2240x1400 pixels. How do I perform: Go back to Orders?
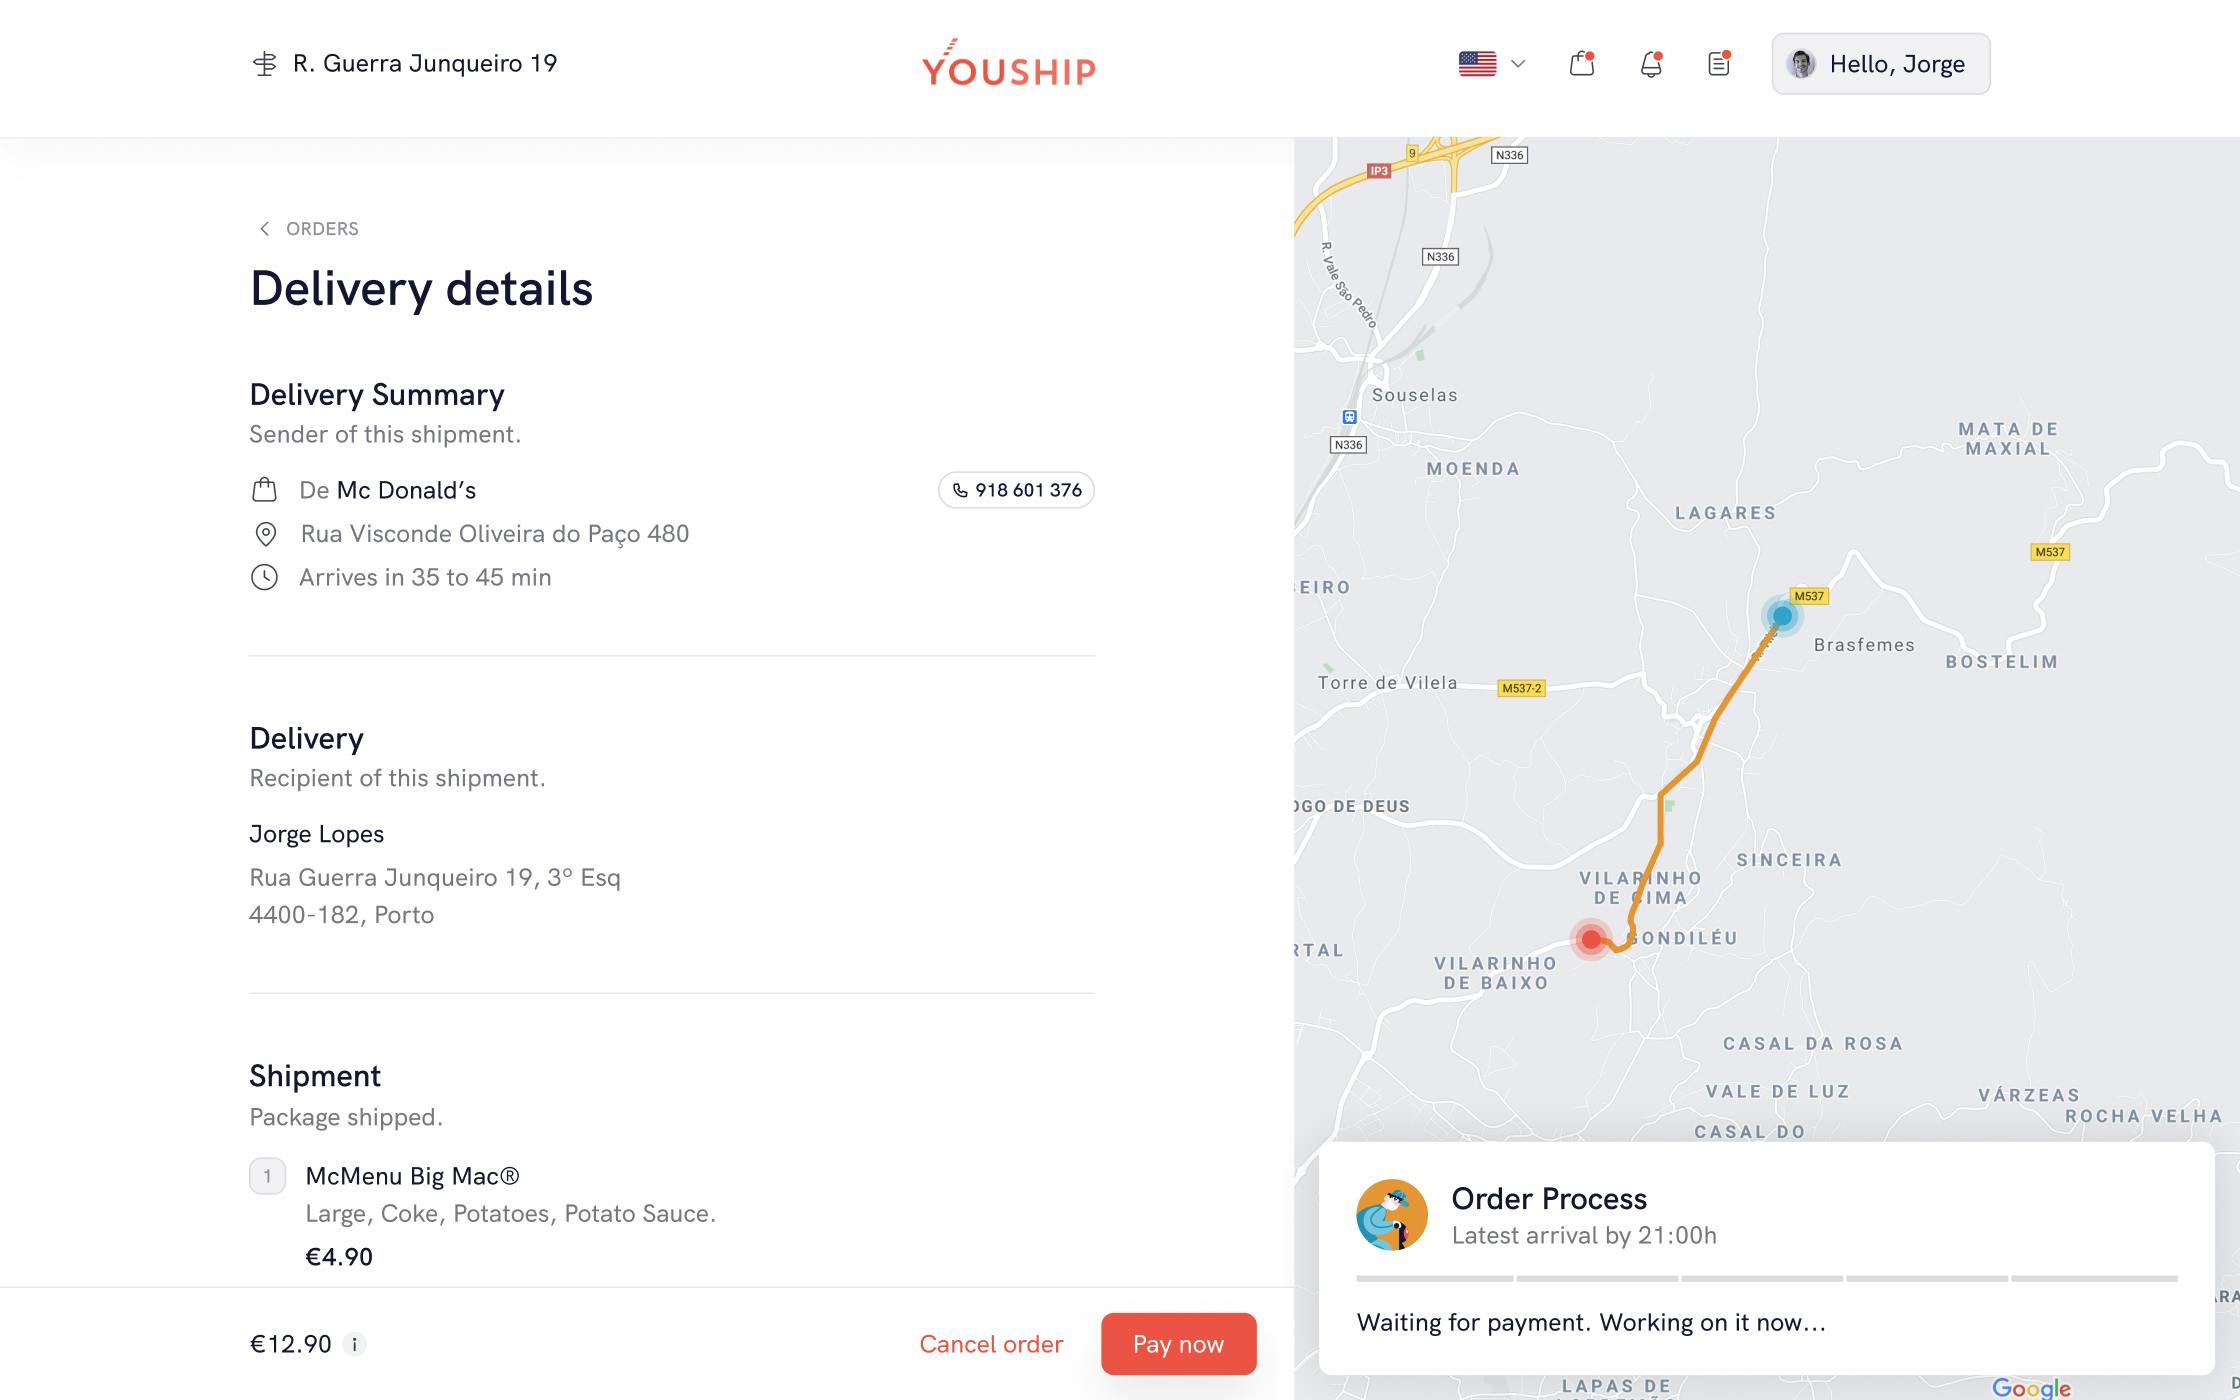coord(306,229)
